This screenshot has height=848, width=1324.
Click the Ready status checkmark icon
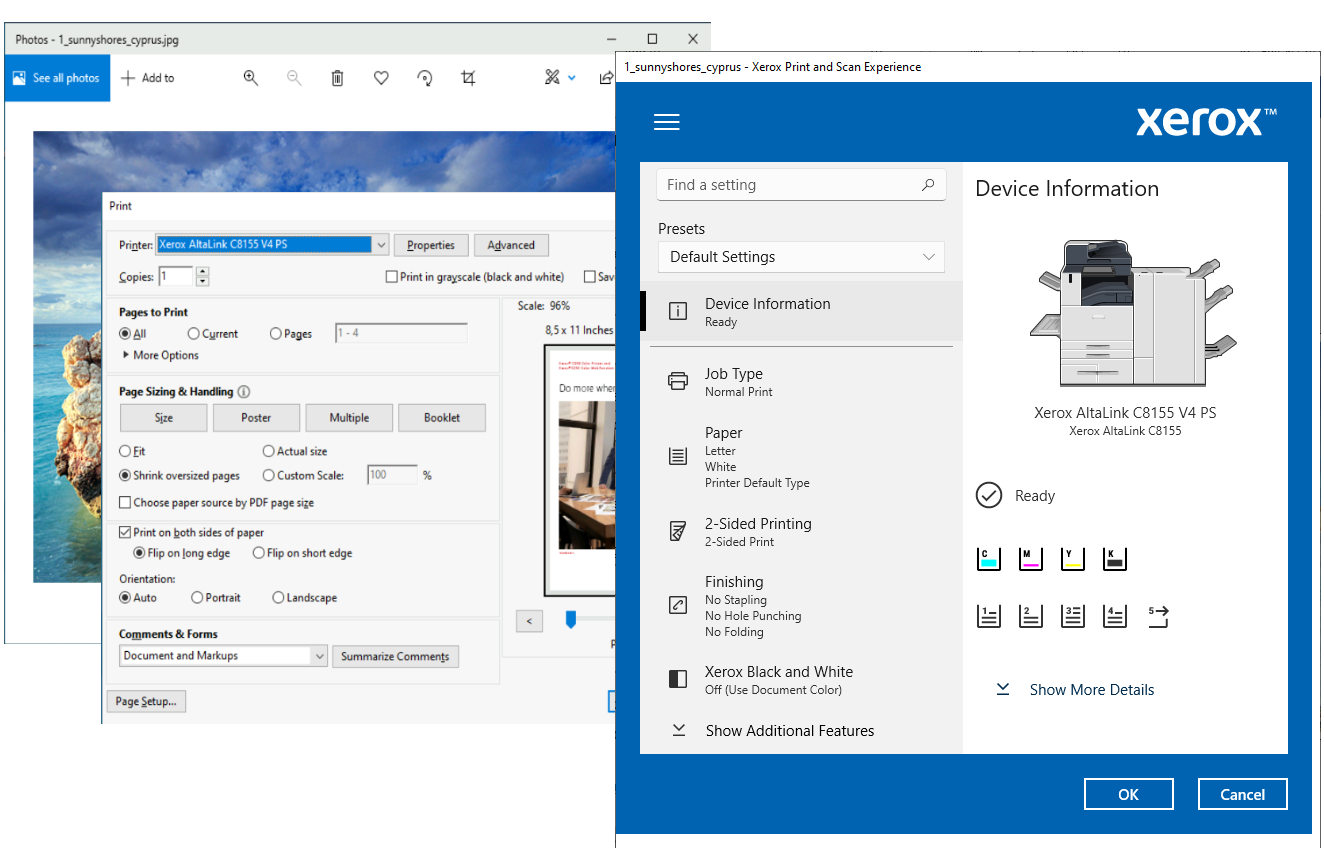tap(989, 495)
